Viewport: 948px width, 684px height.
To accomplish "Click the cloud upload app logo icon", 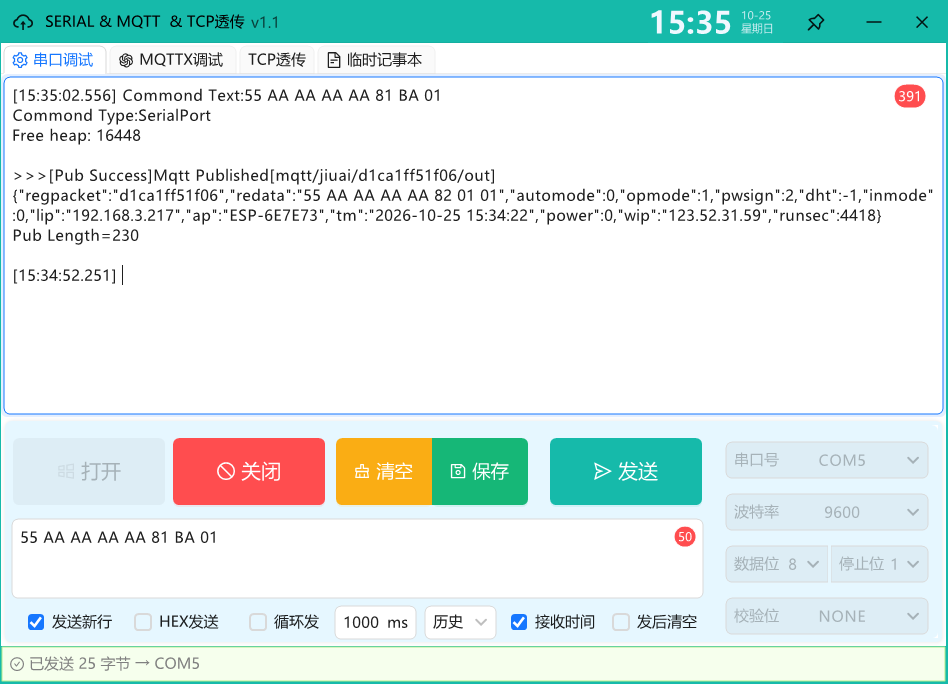I will [23, 22].
